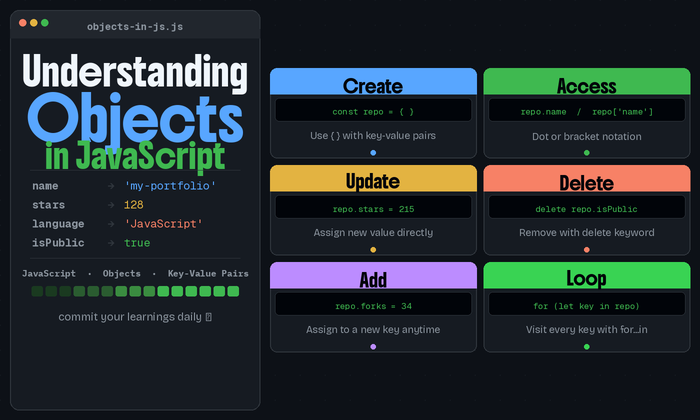
Task: Open the Loop card header
Action: click(x=587, y=275)
